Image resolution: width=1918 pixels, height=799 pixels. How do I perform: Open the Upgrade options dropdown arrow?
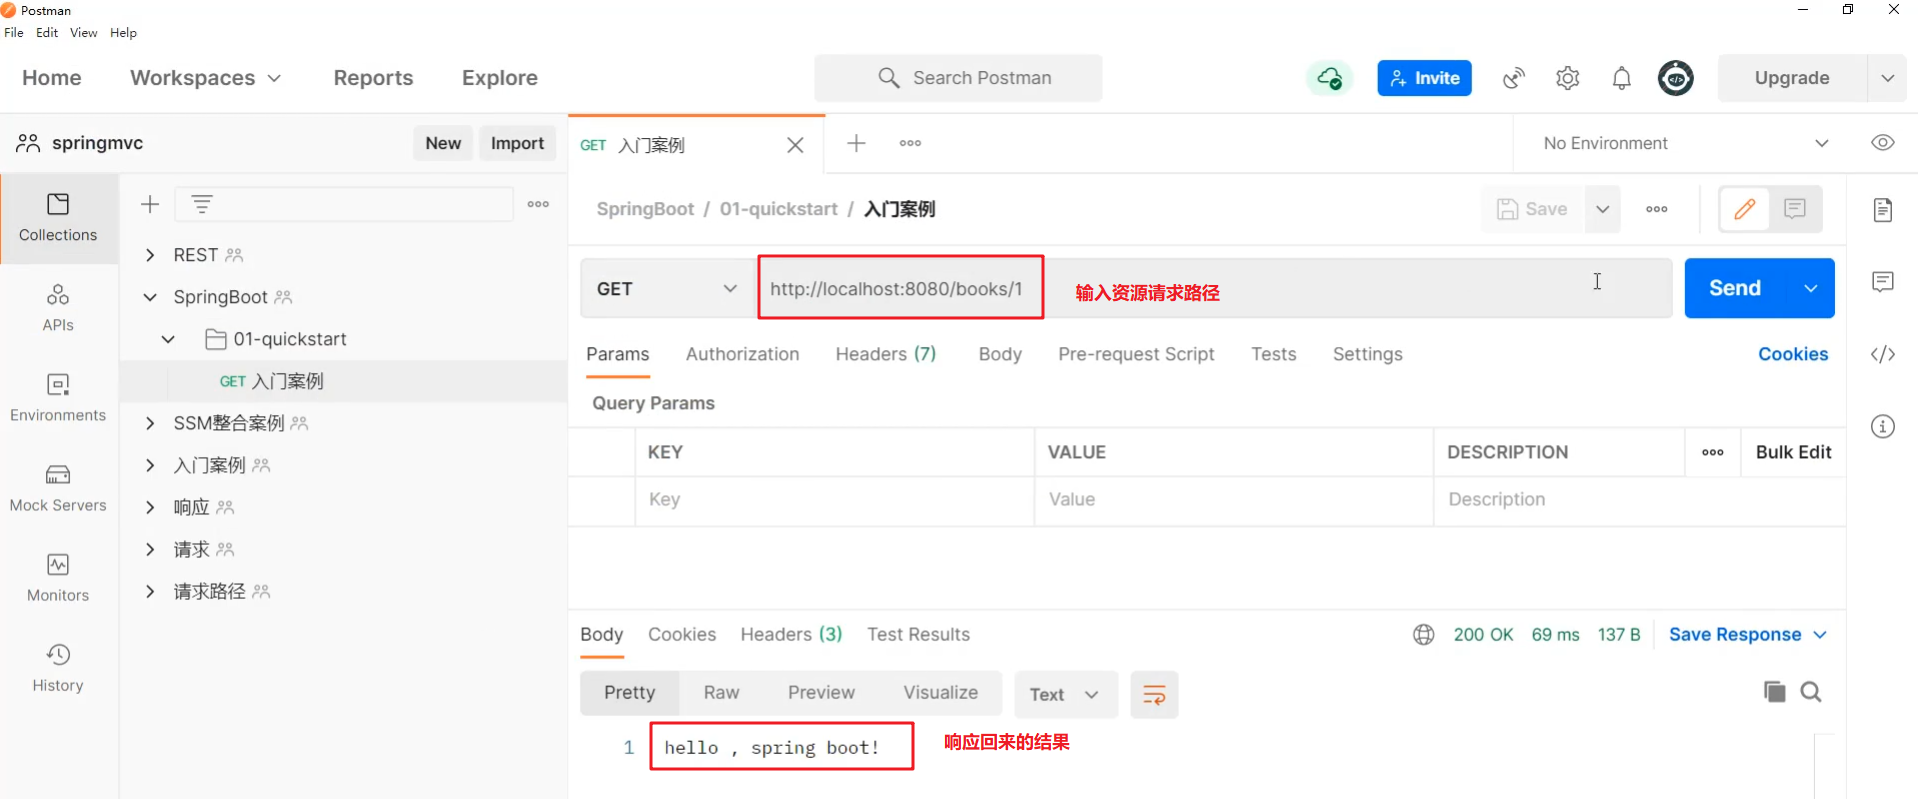(x=1887, y=78)
